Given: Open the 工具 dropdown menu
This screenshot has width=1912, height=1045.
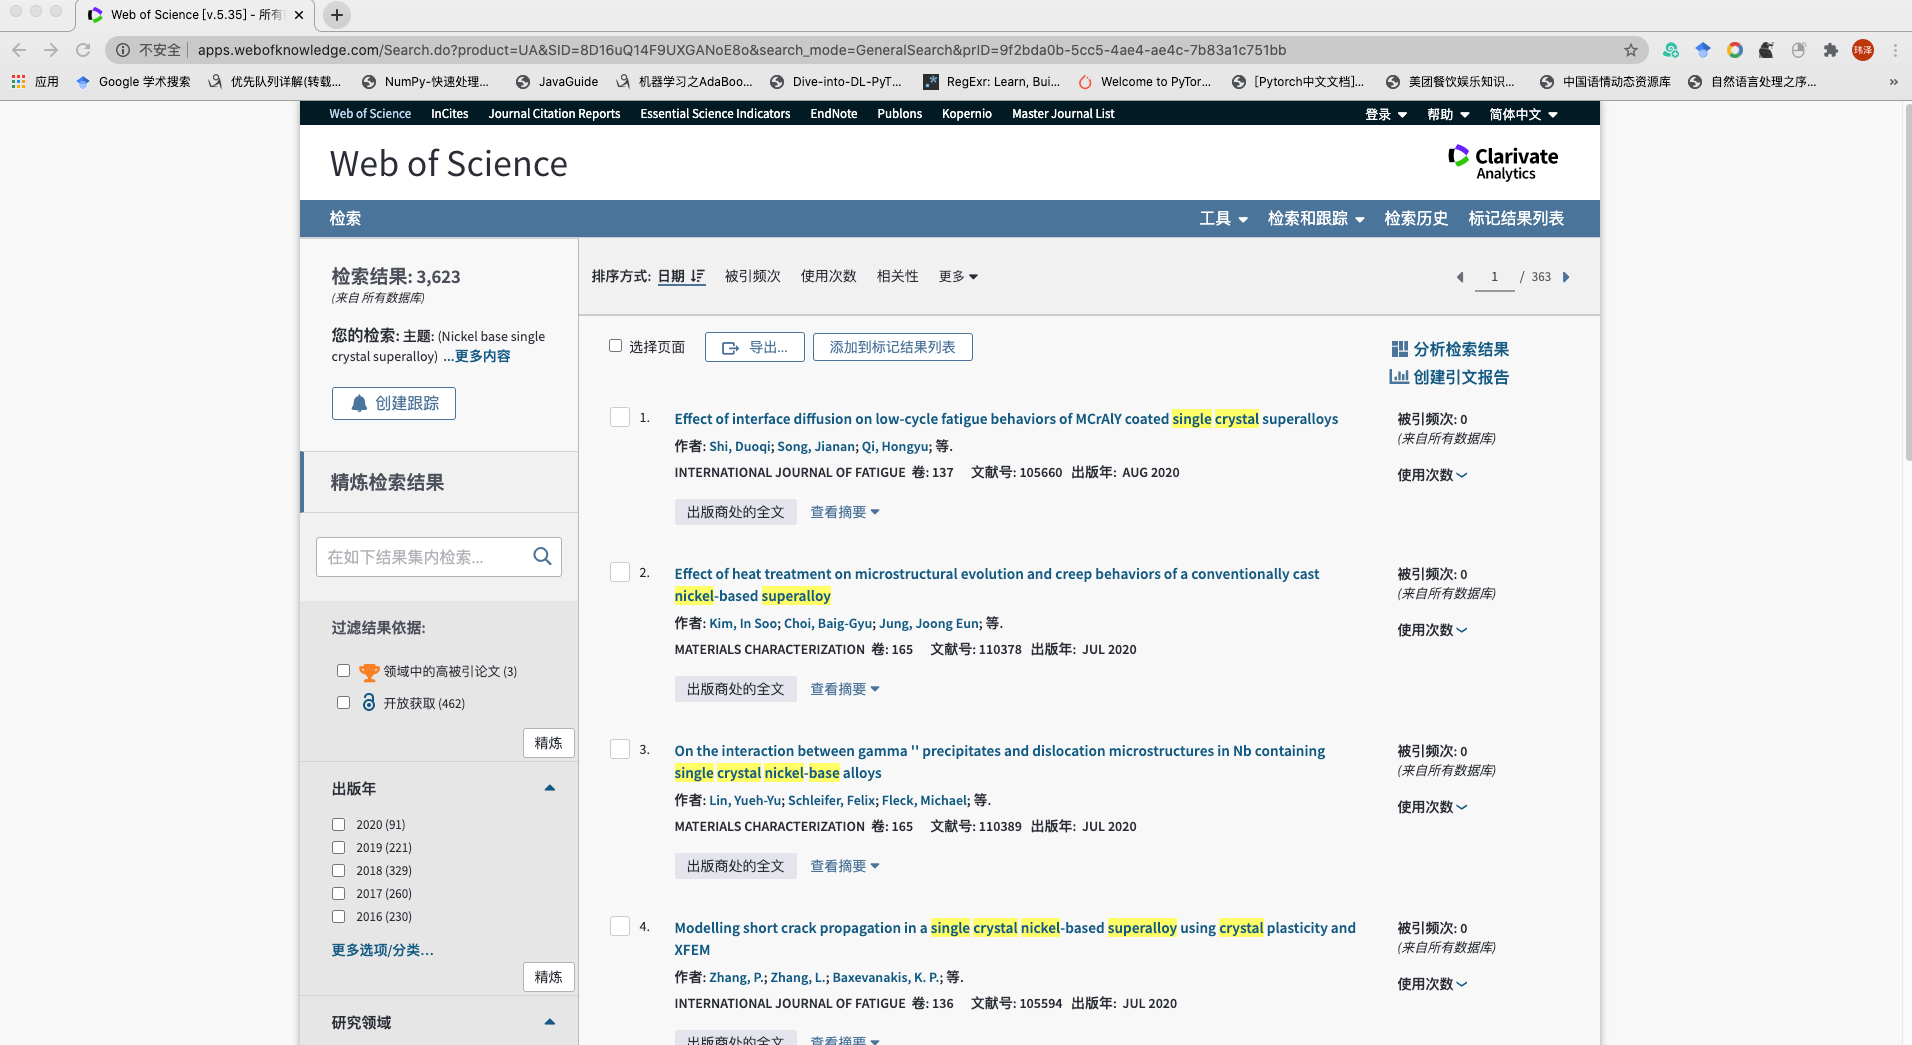Looking at the screenshot, I should [1223, 218].
